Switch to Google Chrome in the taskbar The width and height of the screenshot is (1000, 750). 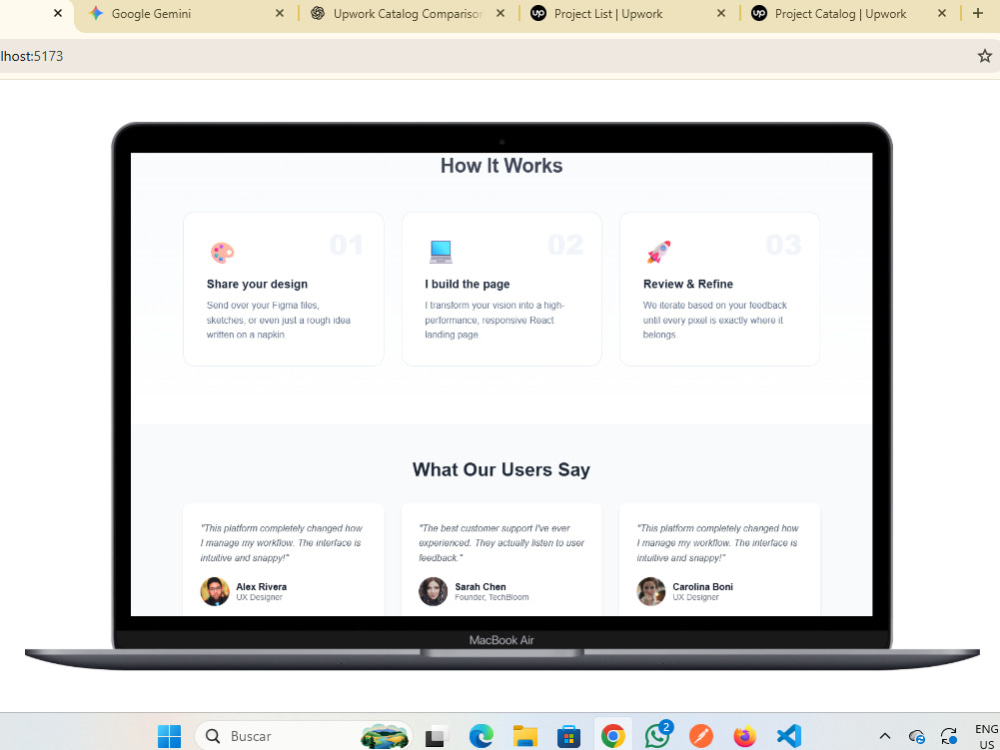point(613,736)
